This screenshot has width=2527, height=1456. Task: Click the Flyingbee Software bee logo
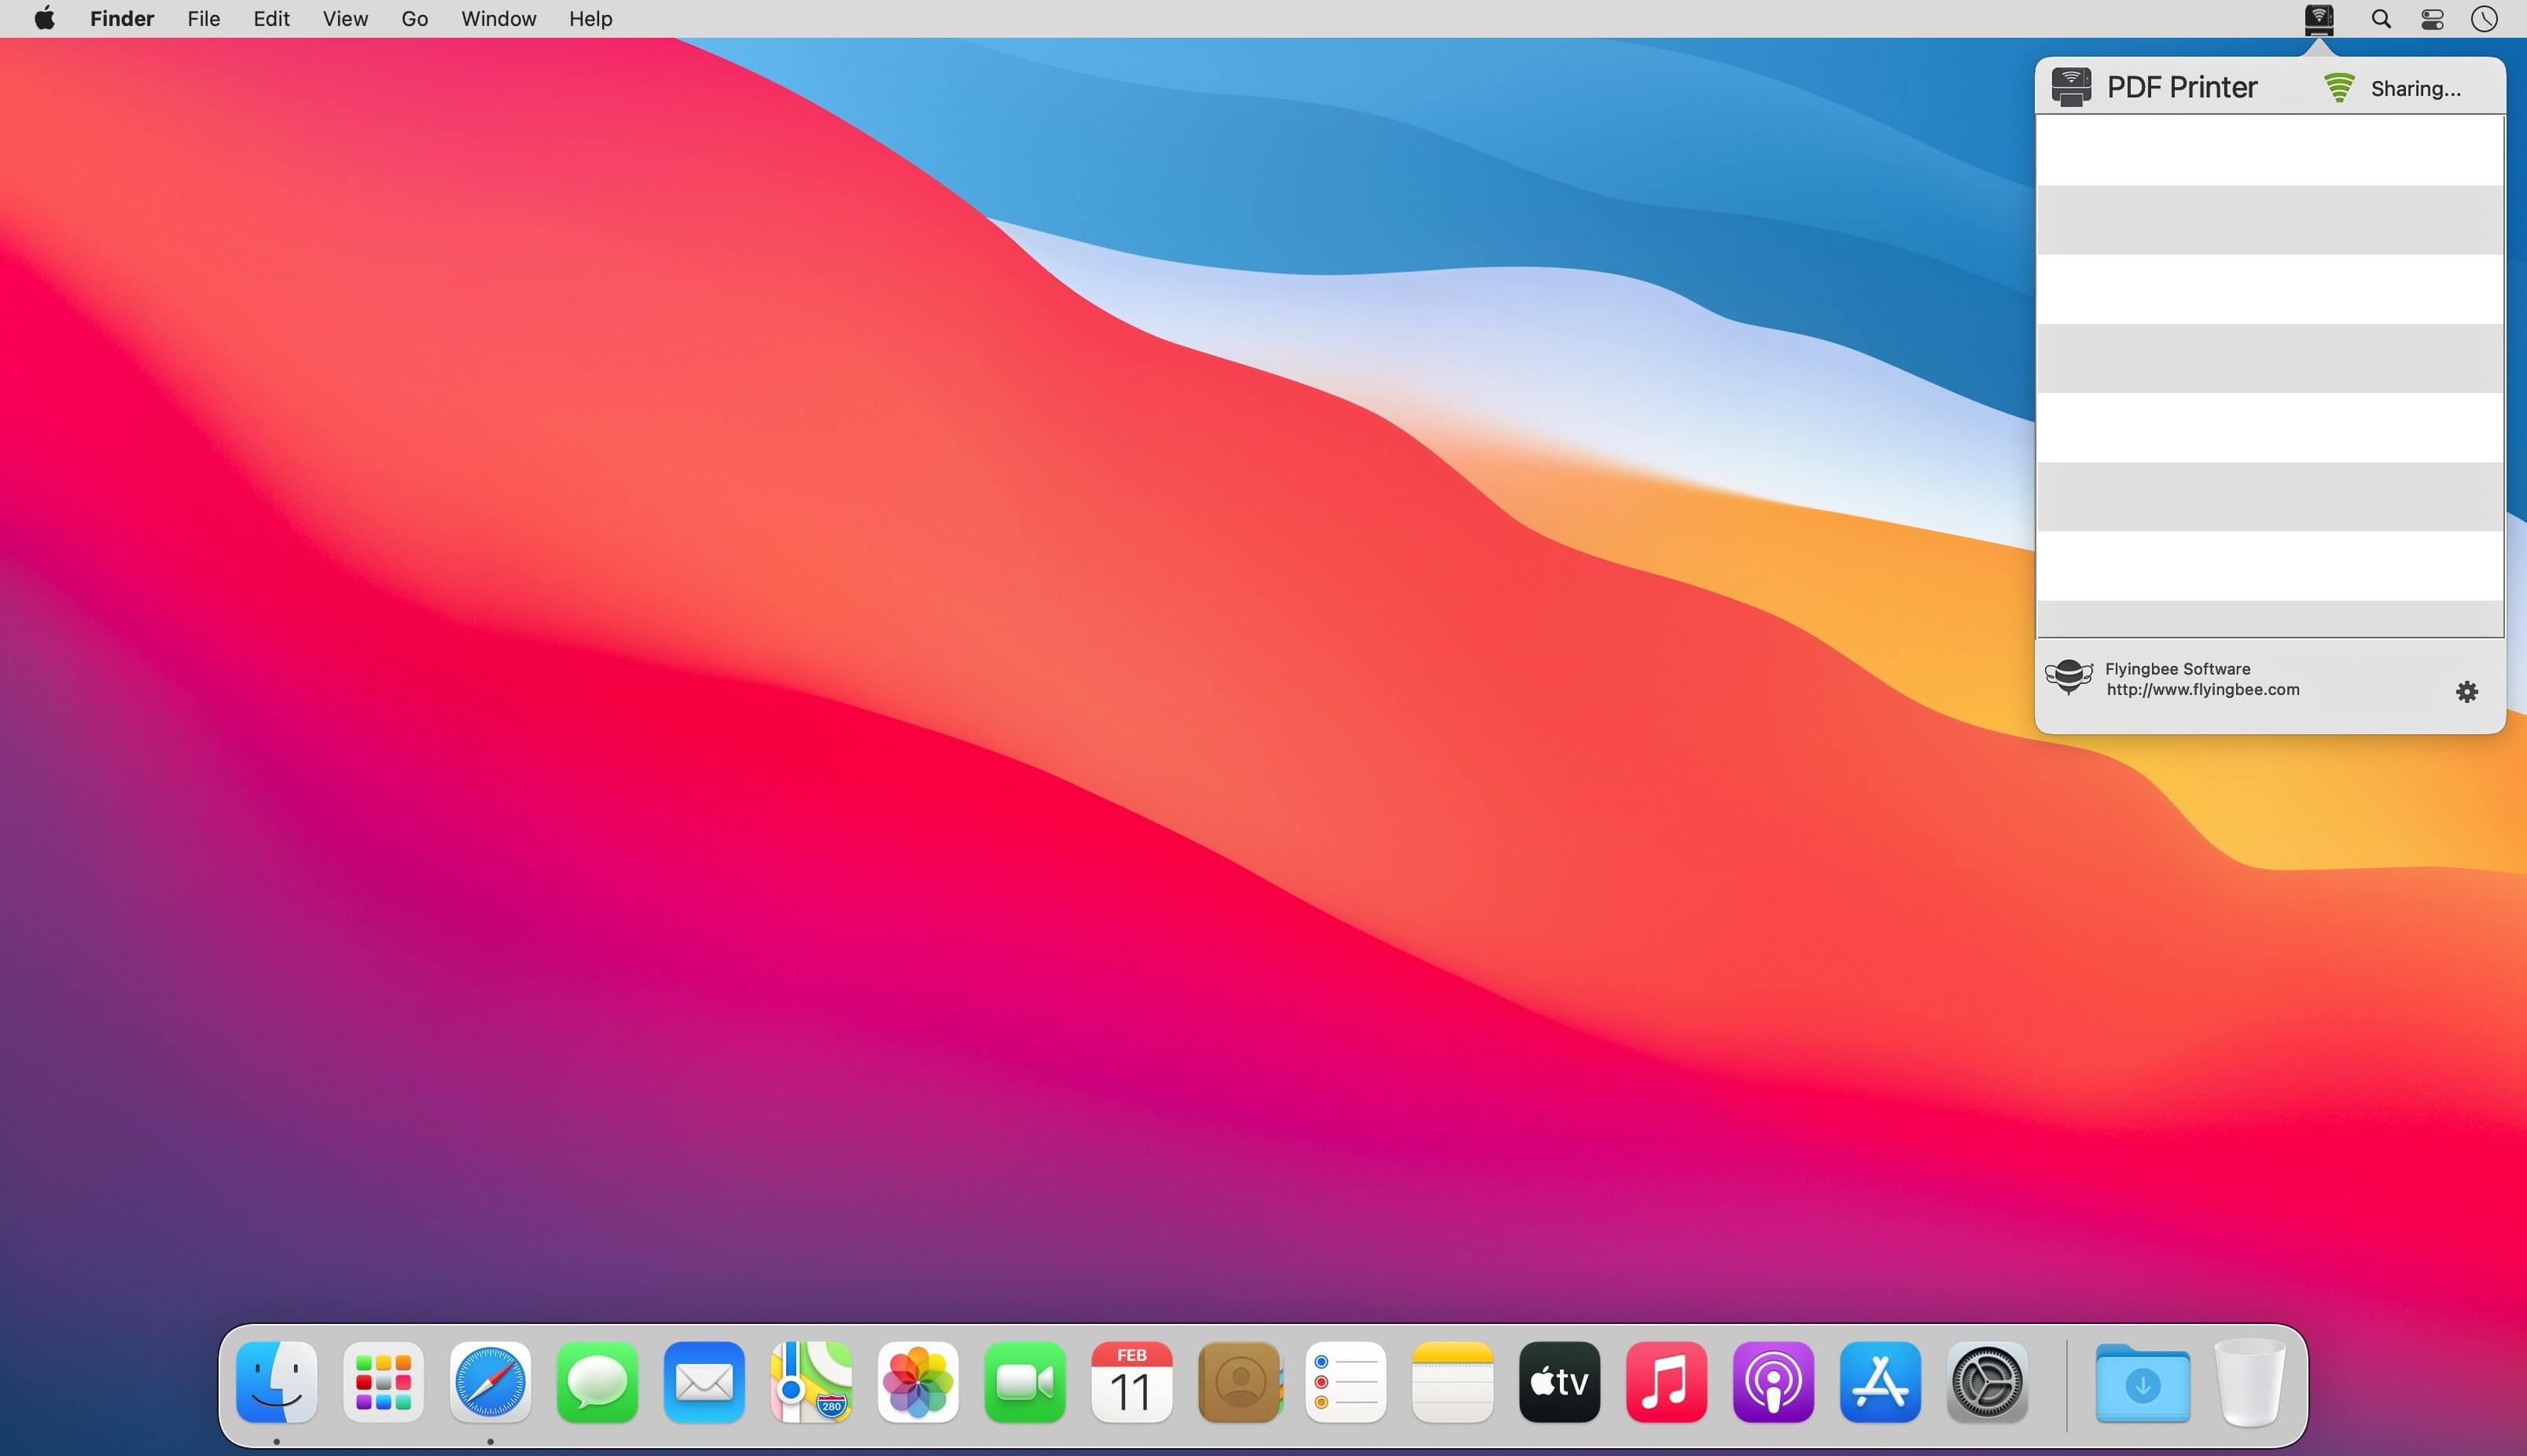(2068, 677)
